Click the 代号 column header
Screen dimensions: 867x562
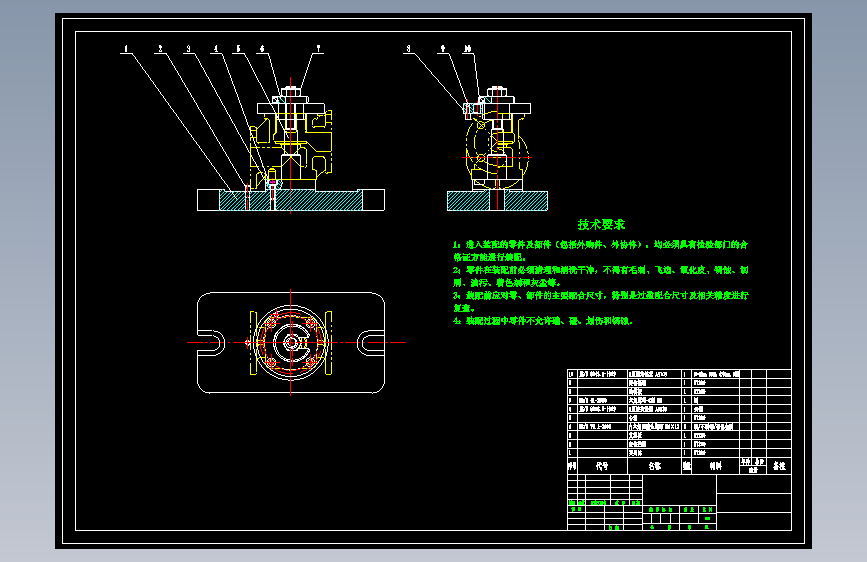[602, 466]
